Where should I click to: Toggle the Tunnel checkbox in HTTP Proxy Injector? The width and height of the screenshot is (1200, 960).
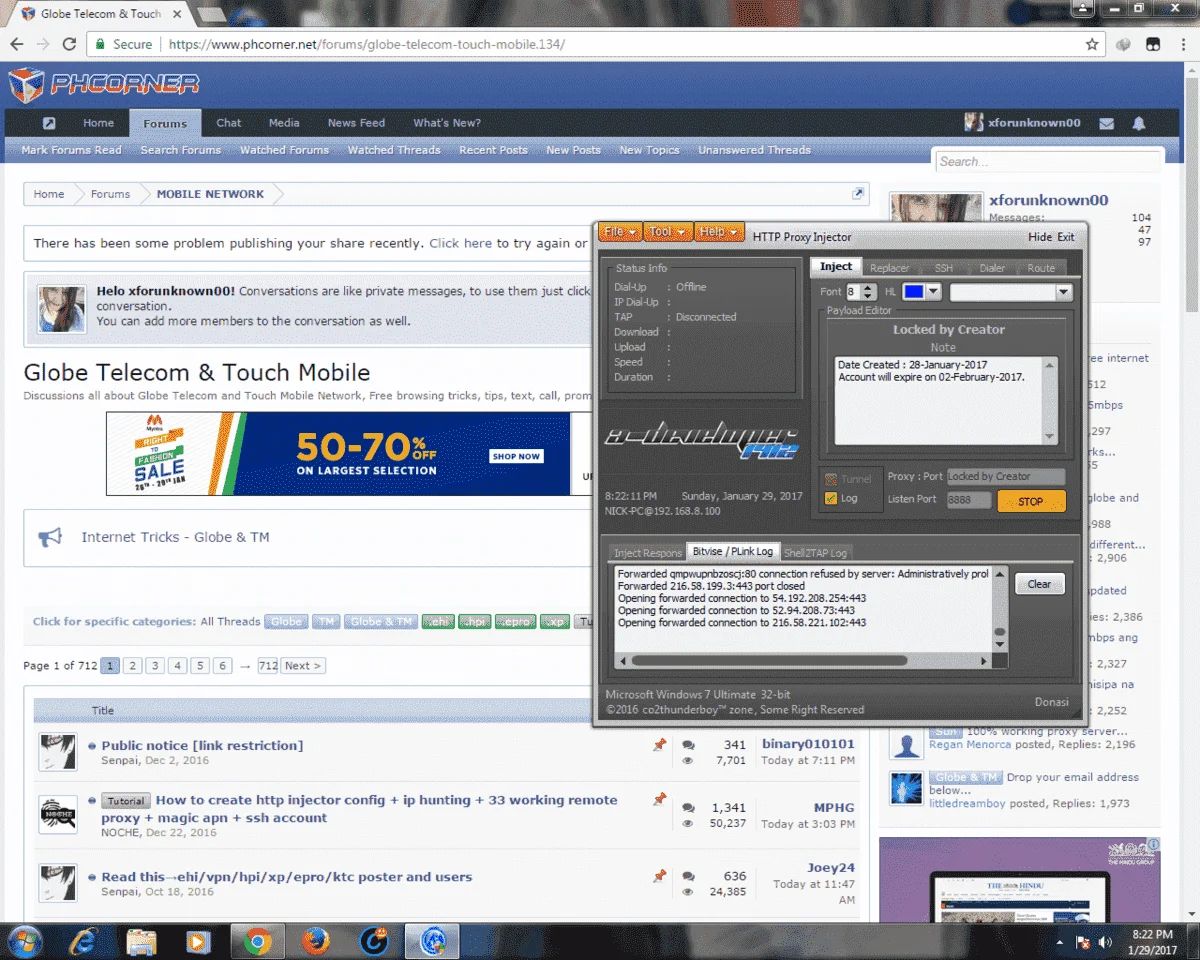pyautogui.click(x=830, y=479)
